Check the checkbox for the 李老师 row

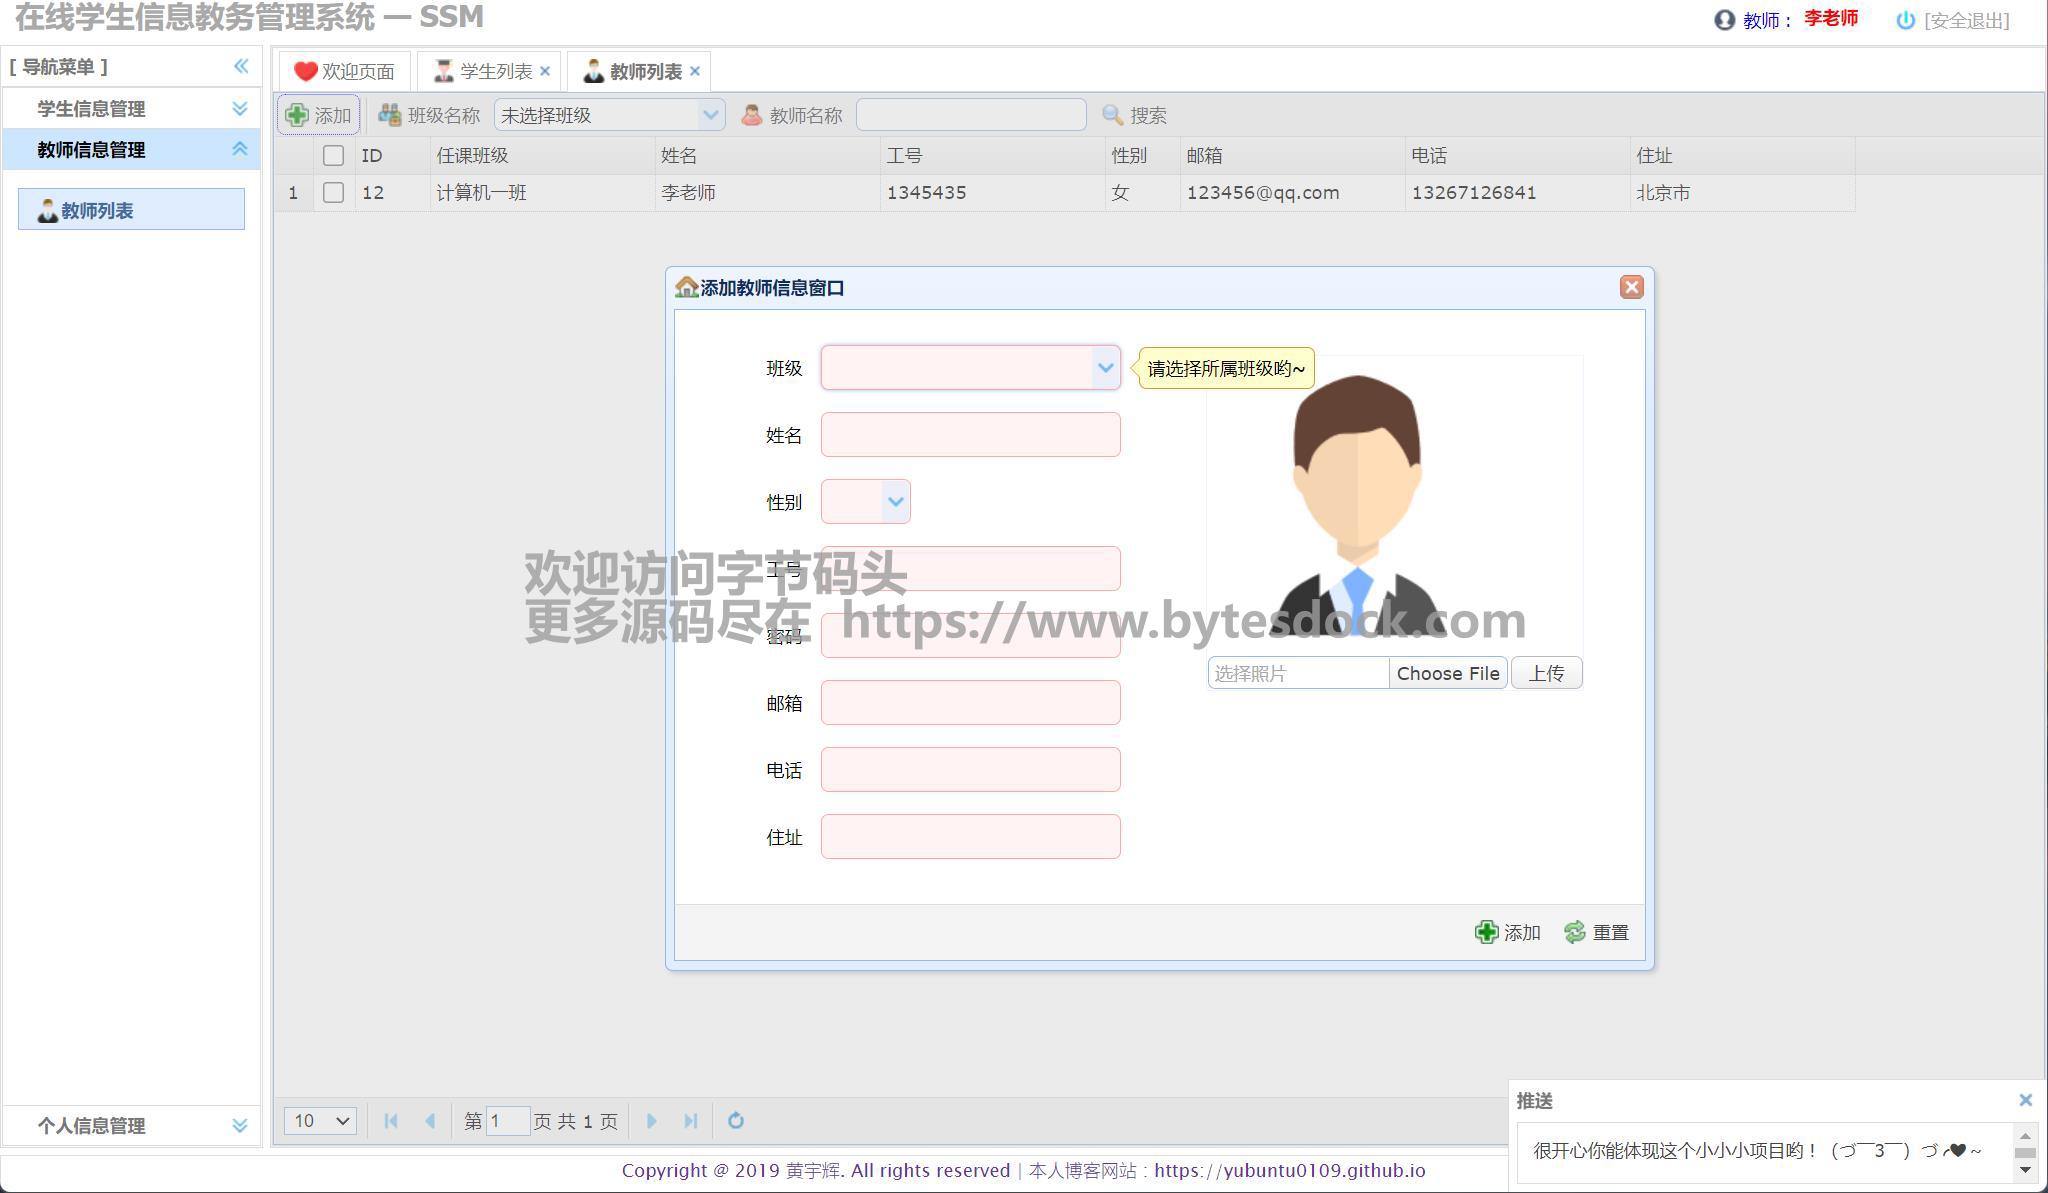(x=334, y=192)
